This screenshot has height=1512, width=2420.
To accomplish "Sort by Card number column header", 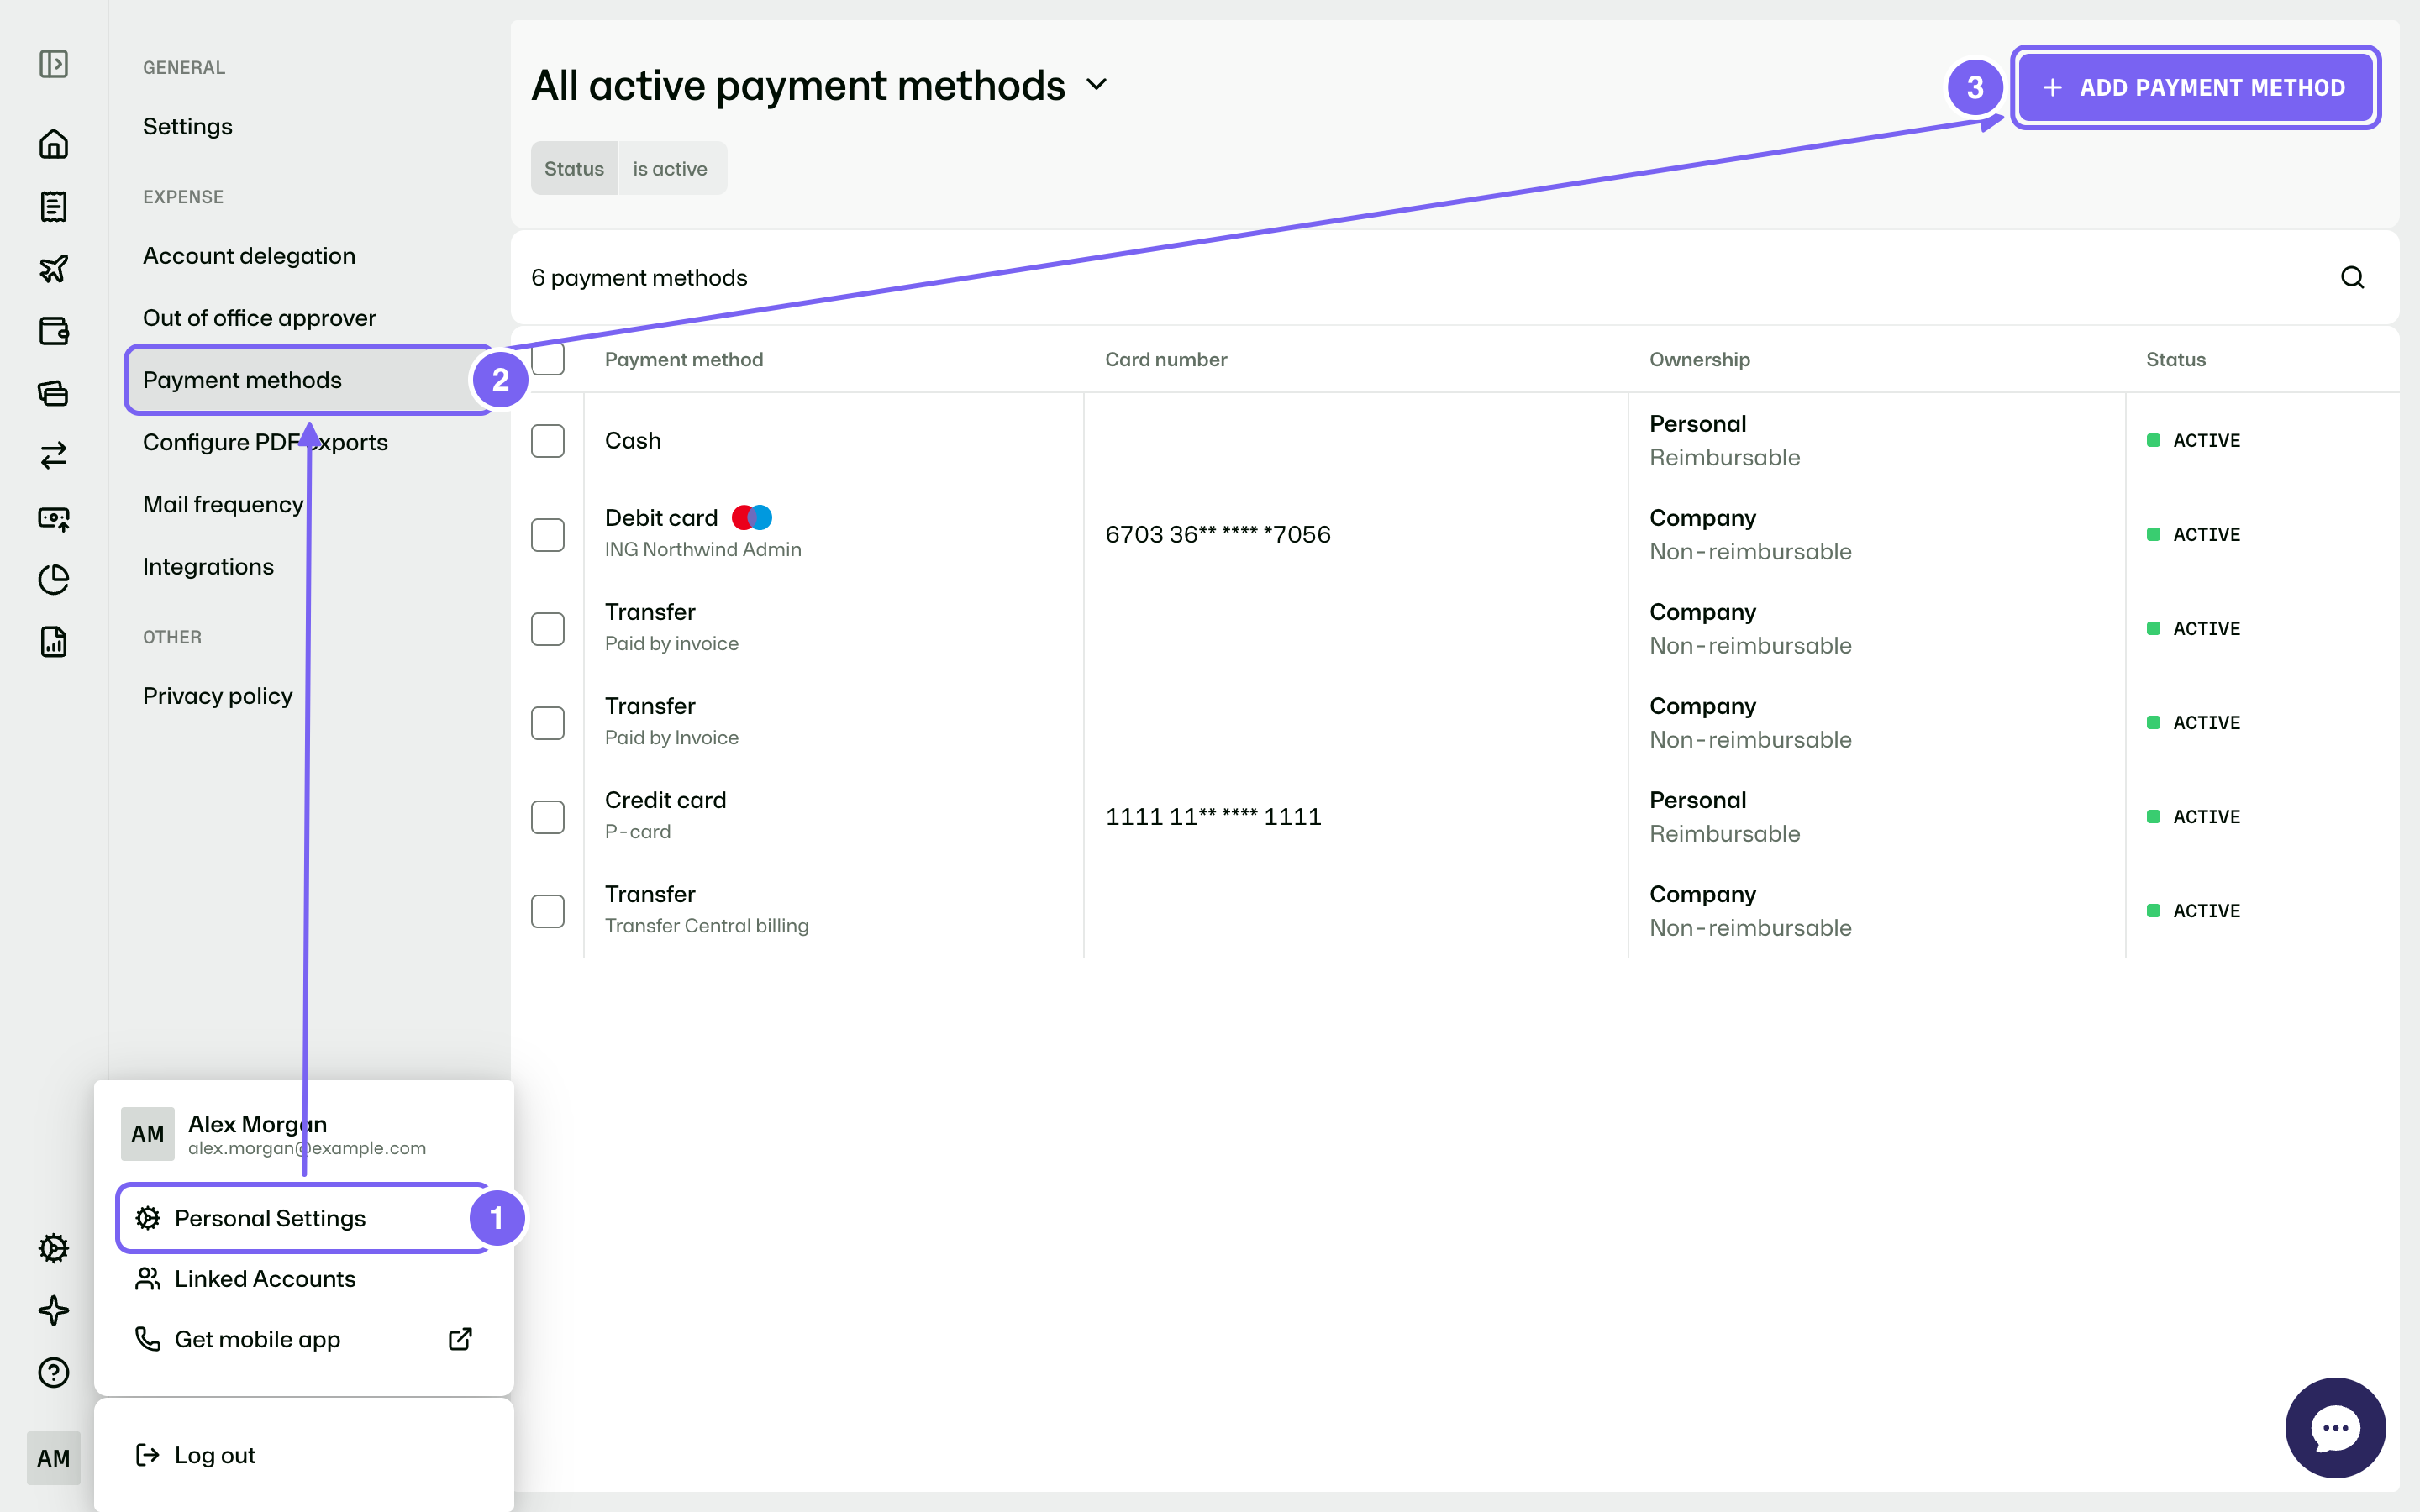I will click(x=1166, y=359).
